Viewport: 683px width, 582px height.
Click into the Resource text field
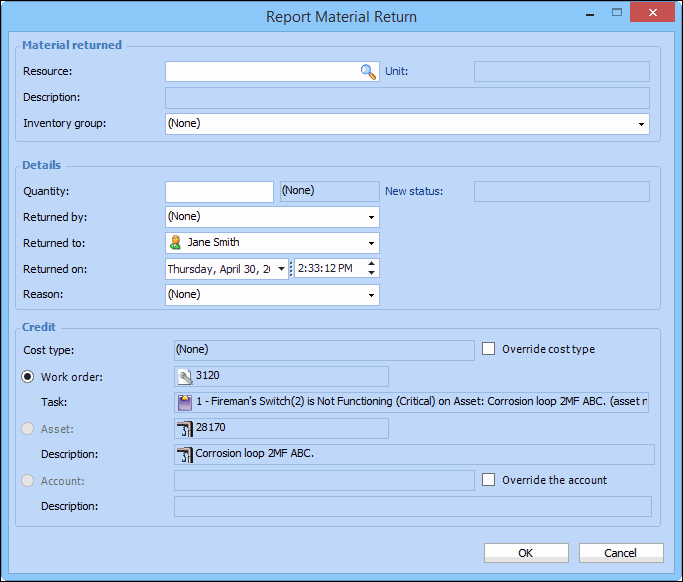click(262, 72)
